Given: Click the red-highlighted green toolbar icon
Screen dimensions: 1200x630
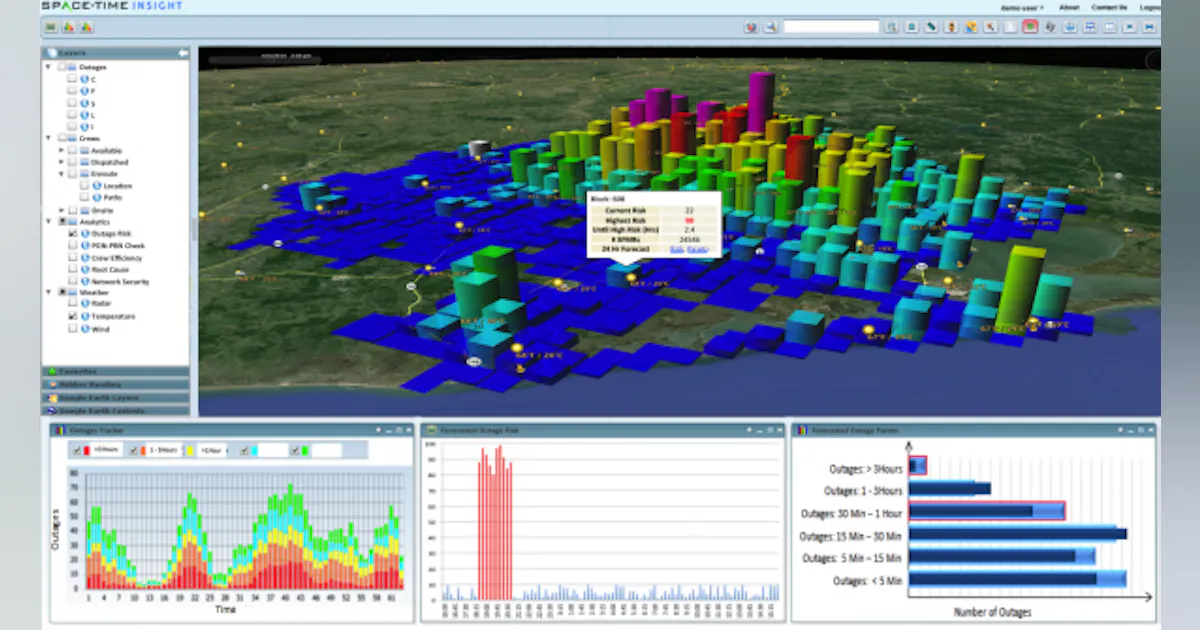Looking at the screenshot, I should click(1030, 27).
